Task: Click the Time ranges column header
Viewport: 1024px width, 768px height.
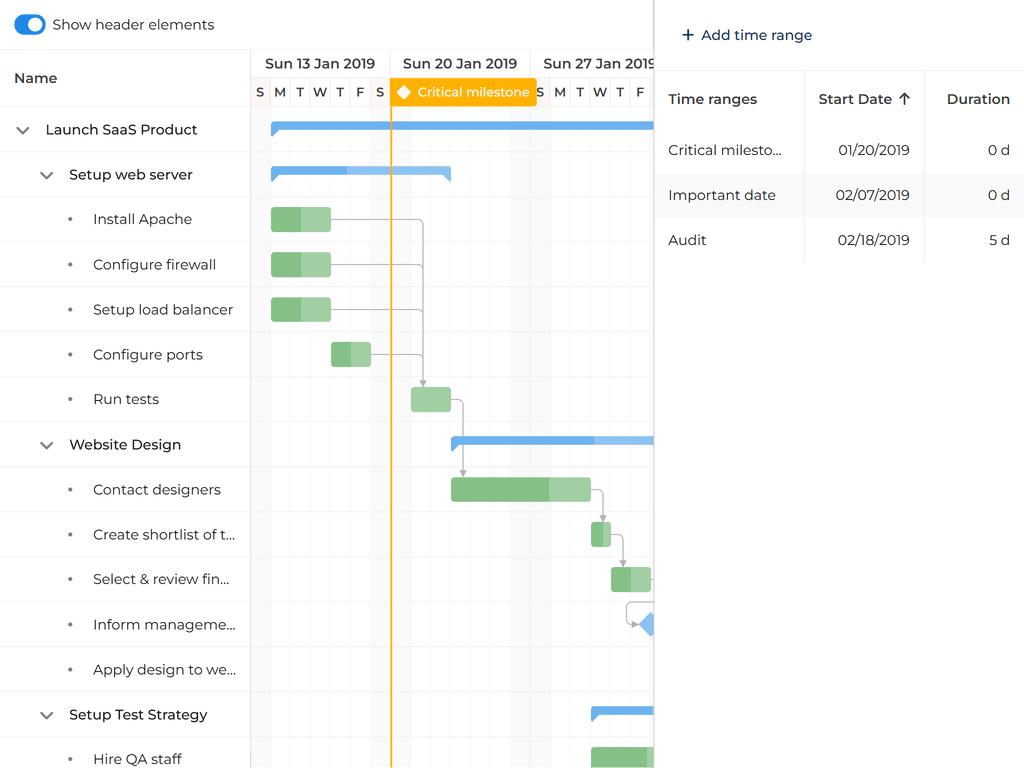Action: [x=712, y=99]
